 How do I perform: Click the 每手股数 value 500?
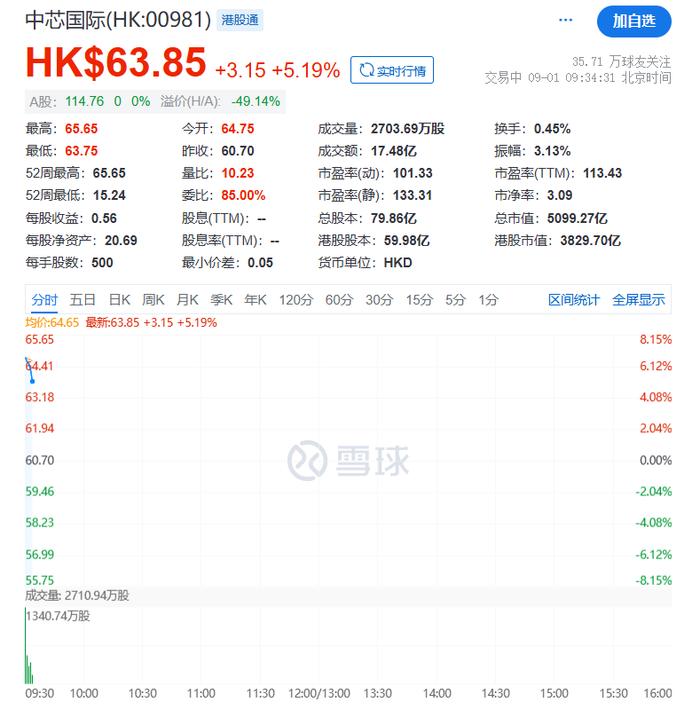[x=102, y=263]
